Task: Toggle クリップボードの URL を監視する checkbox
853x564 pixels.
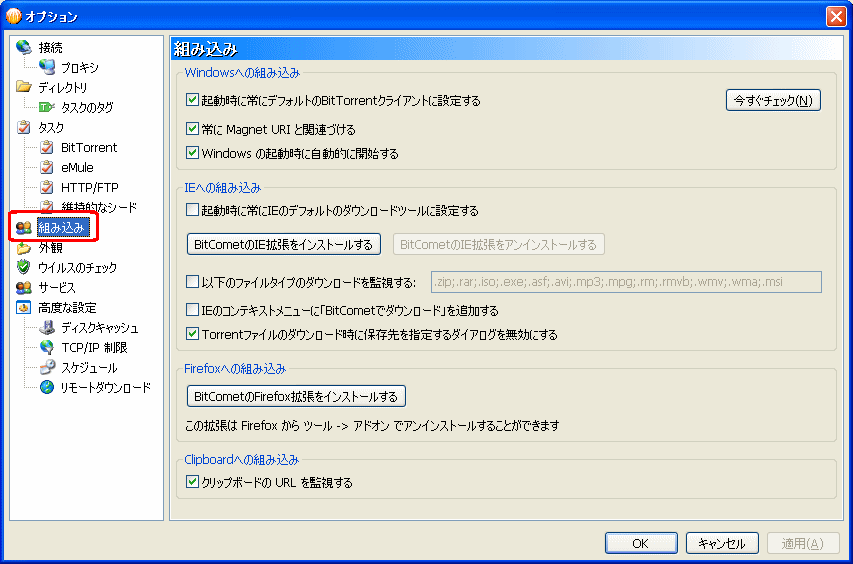Action: coord(192,481)
